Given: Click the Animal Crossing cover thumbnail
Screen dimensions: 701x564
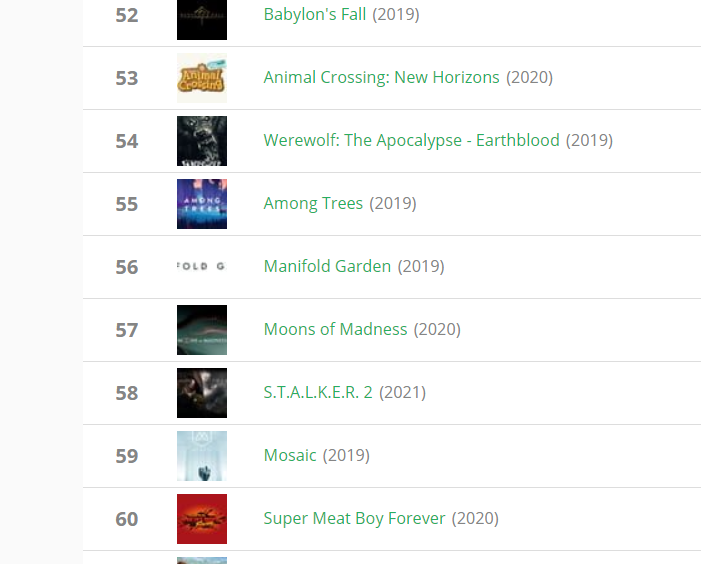Looking at the screenshot, I should pyautogui.click(x=202, y=78).
